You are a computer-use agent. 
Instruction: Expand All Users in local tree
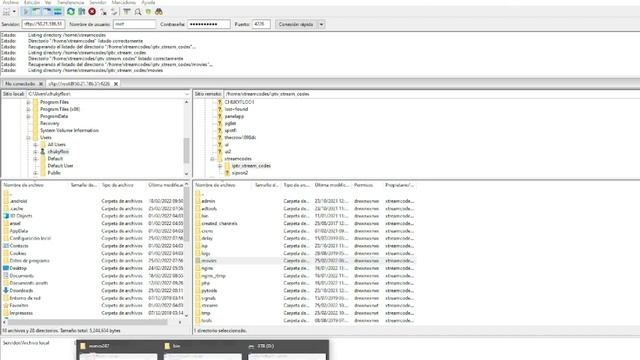click(x=36, y=144)
